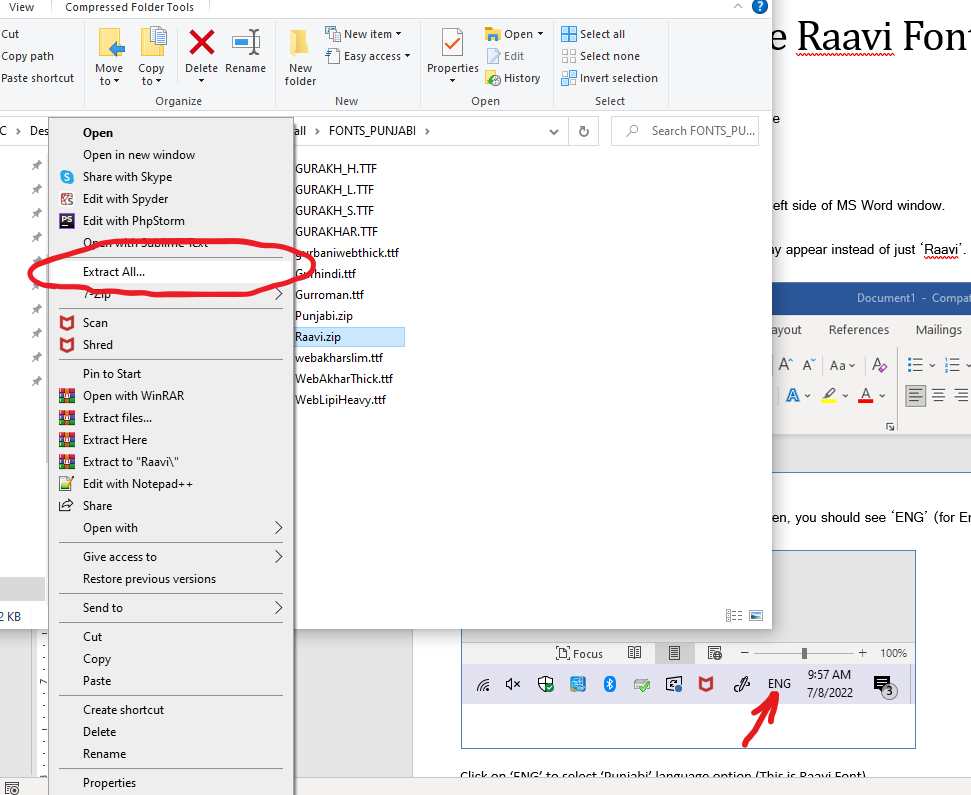Click the red X Delete button in ribbon
The width and height of the screenshot is (971, 795).
(201, 56)
